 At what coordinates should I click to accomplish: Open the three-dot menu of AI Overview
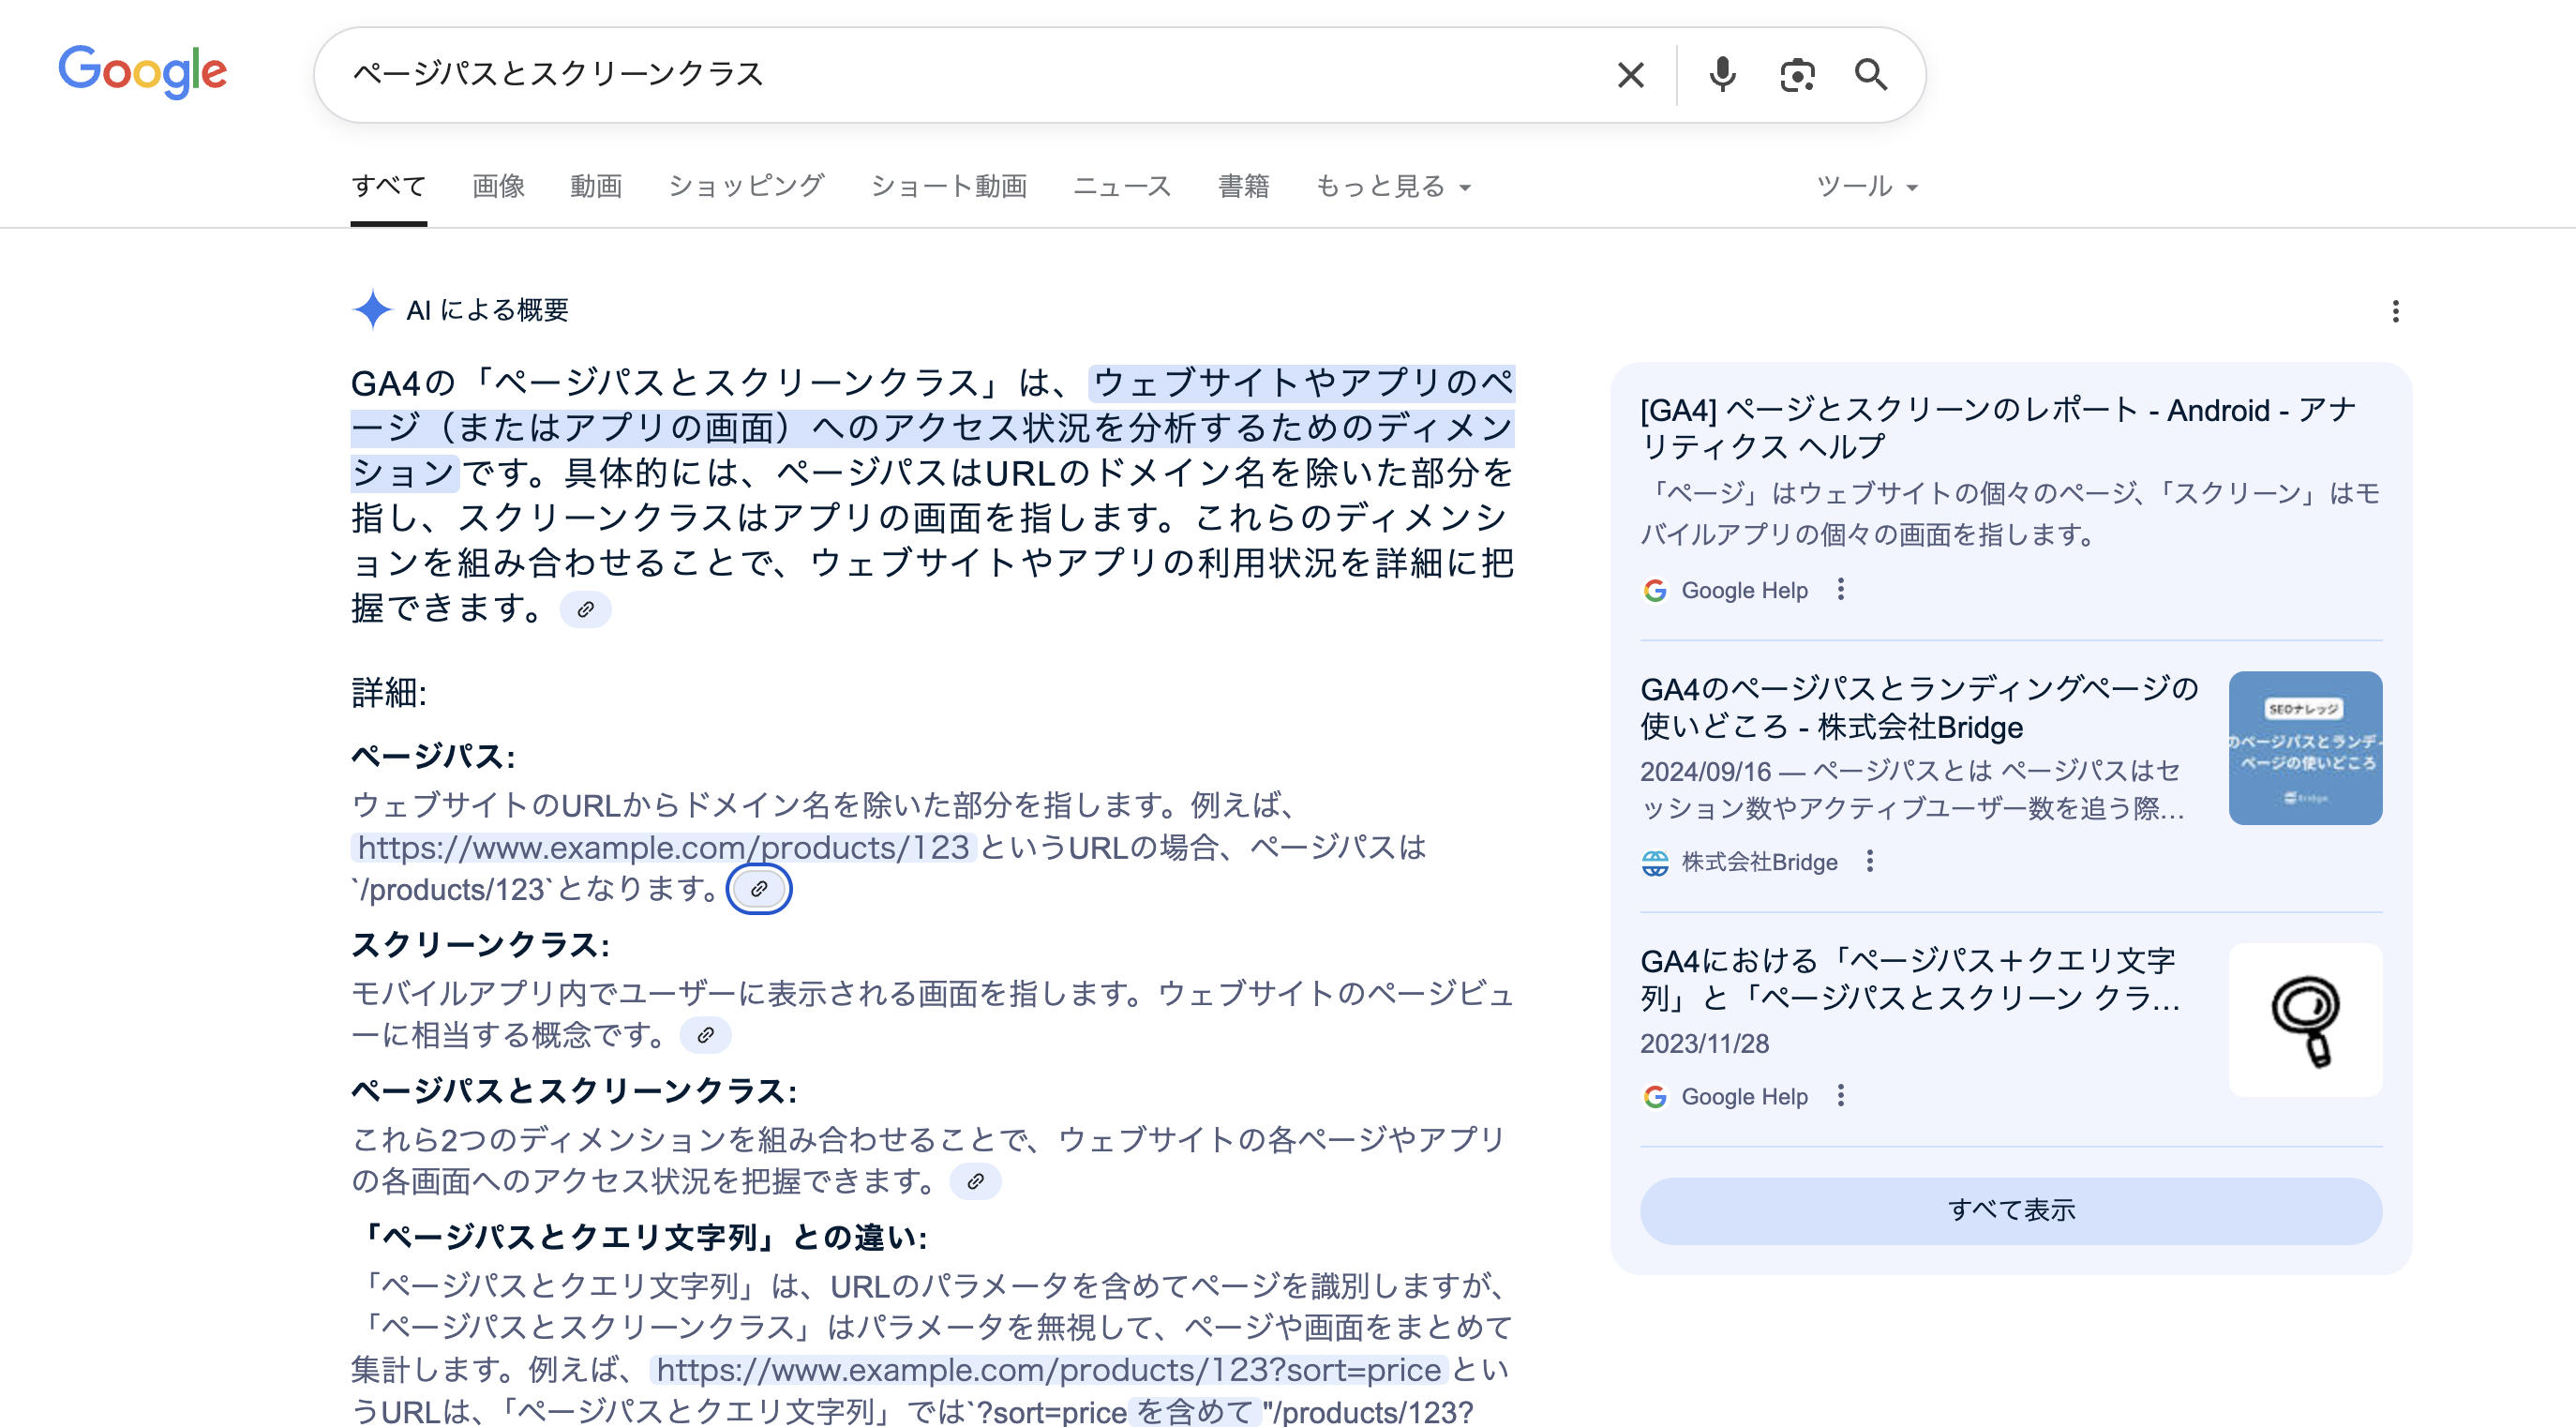point(2397,311)
